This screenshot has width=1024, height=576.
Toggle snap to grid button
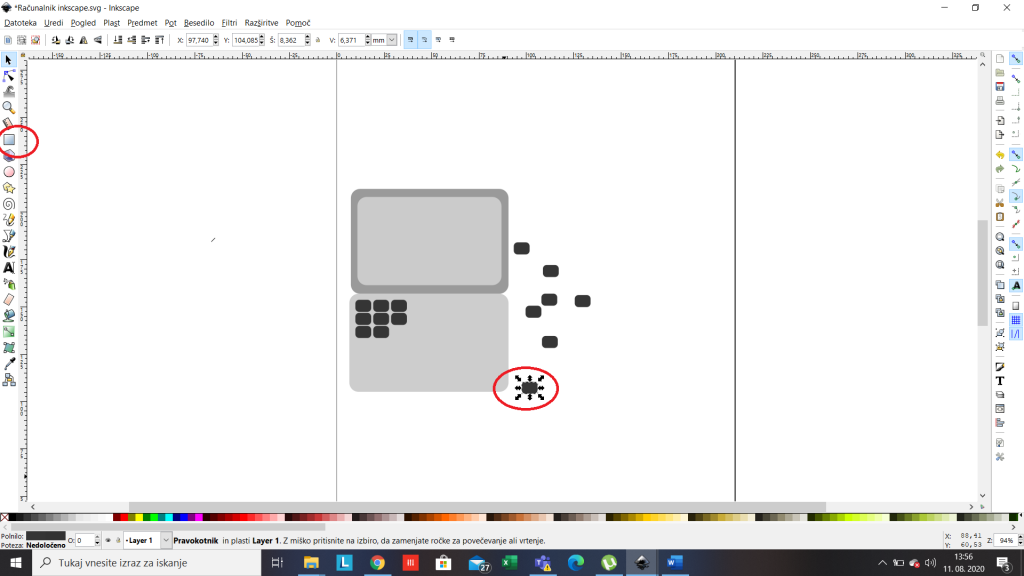(x=1016, y=320)
